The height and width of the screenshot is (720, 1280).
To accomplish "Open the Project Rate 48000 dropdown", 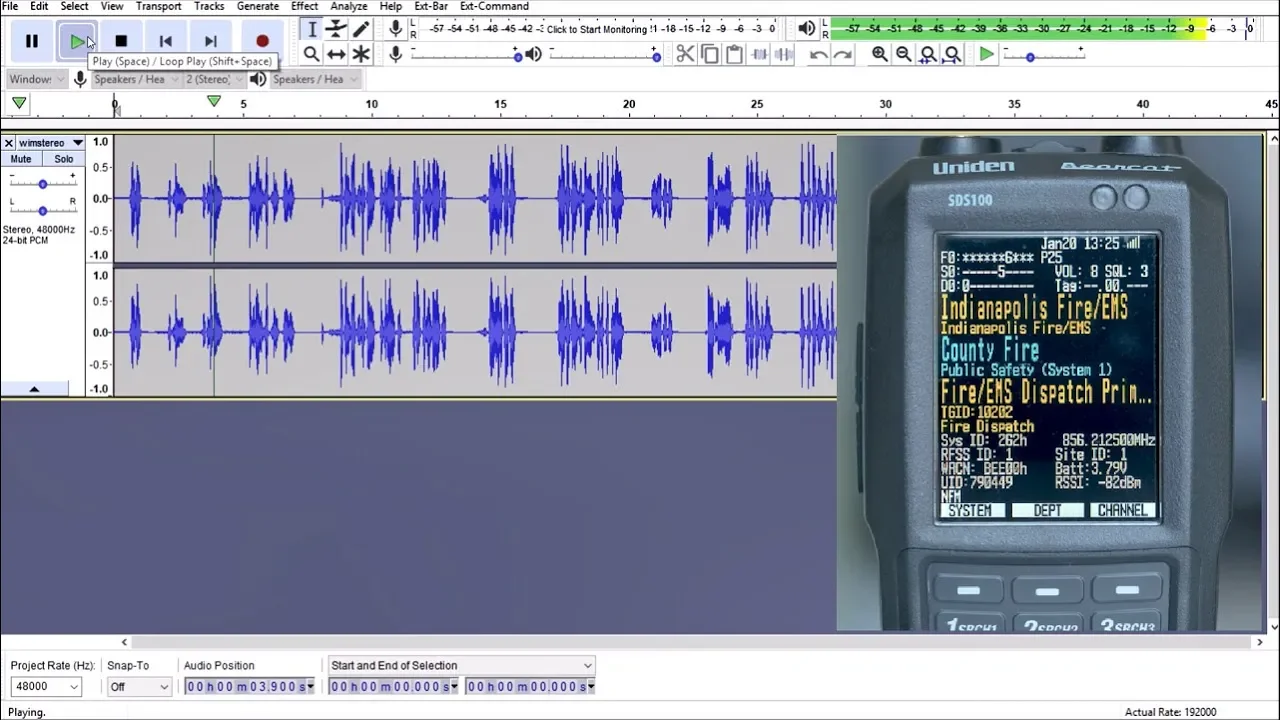I will [x=46, y=686].
